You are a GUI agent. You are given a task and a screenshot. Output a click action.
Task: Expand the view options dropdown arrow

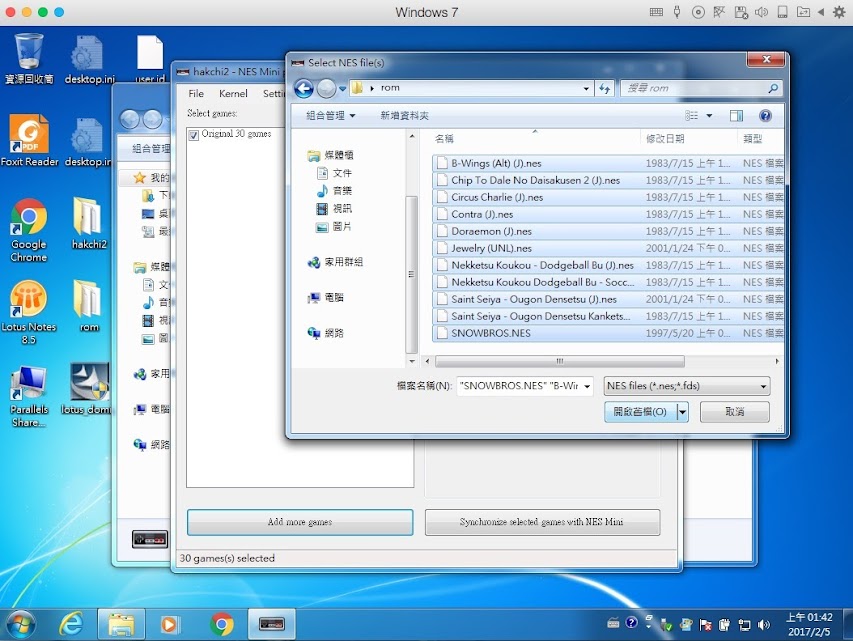709,115
